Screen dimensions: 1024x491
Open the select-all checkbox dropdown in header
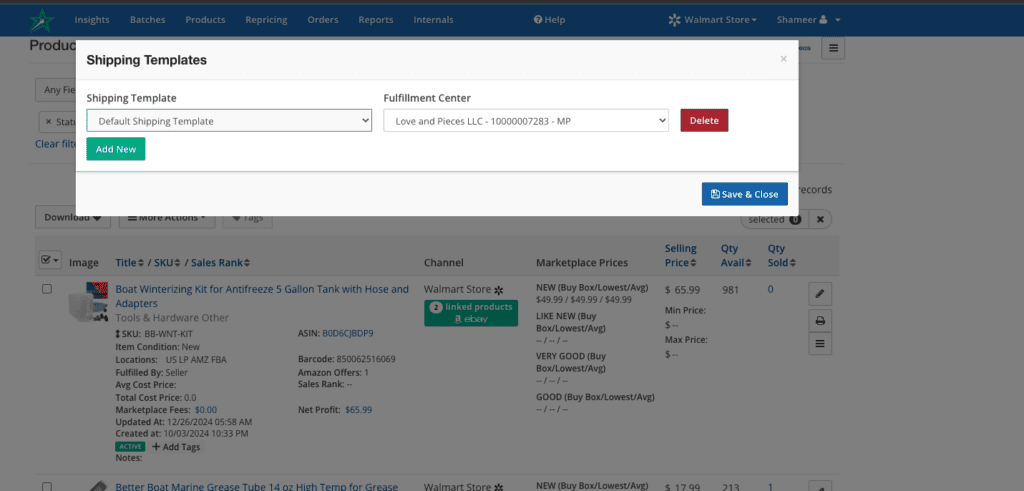pyautogui.click(x=50, y=260)
